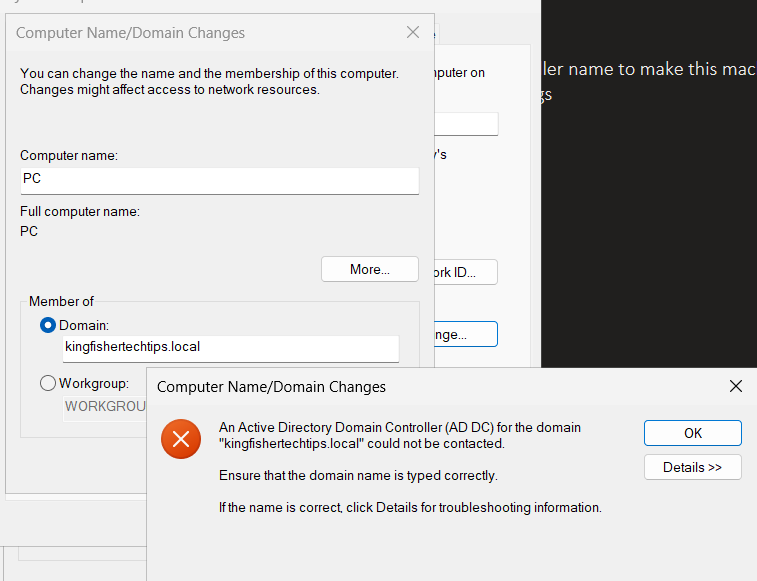Open the More... settings button
The height and width of the screenshot is (581, 757).
[370, 269]
